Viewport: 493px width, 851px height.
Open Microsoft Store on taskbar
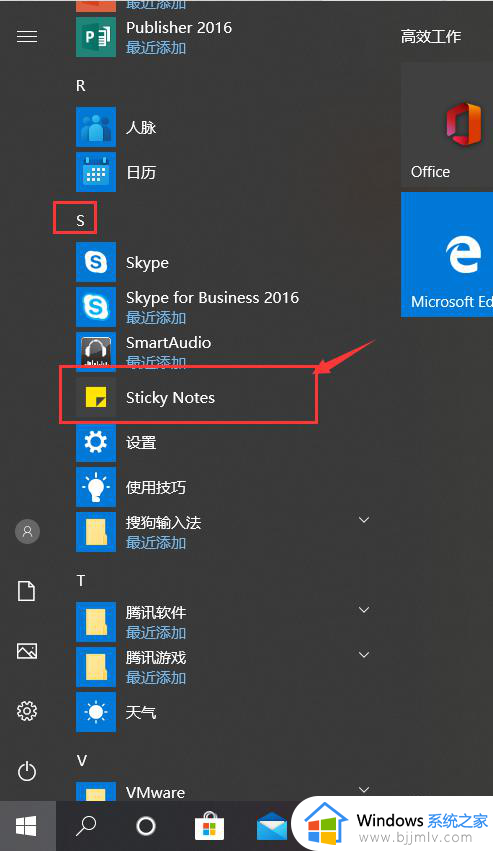[210, 826]
